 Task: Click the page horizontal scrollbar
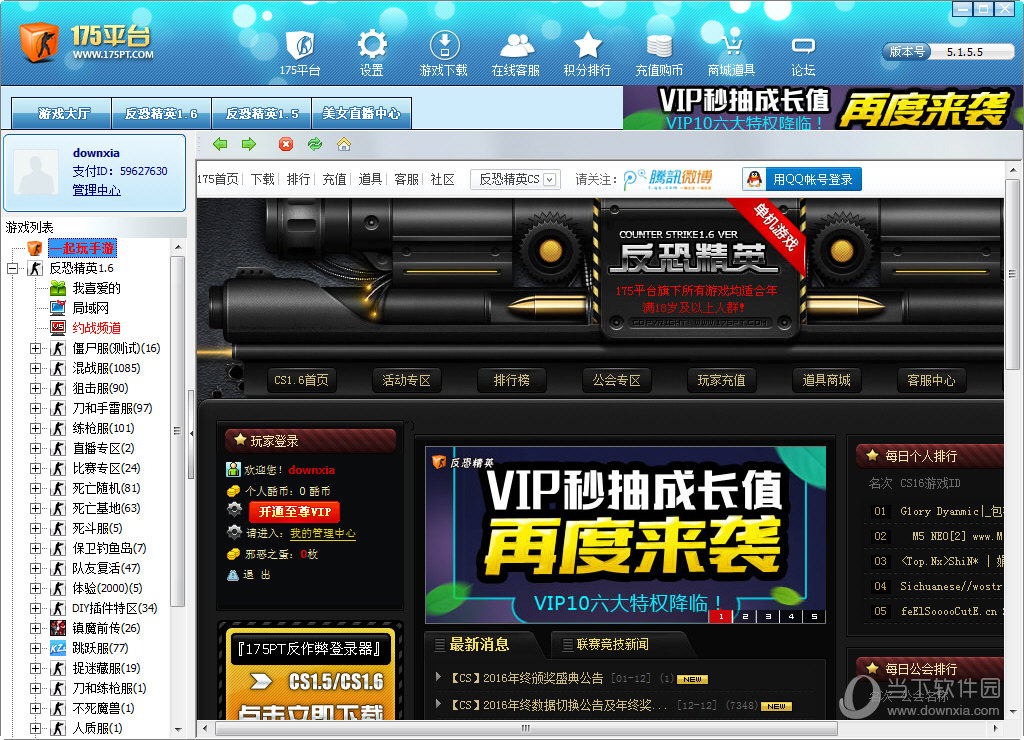click(x=526, y=728)
